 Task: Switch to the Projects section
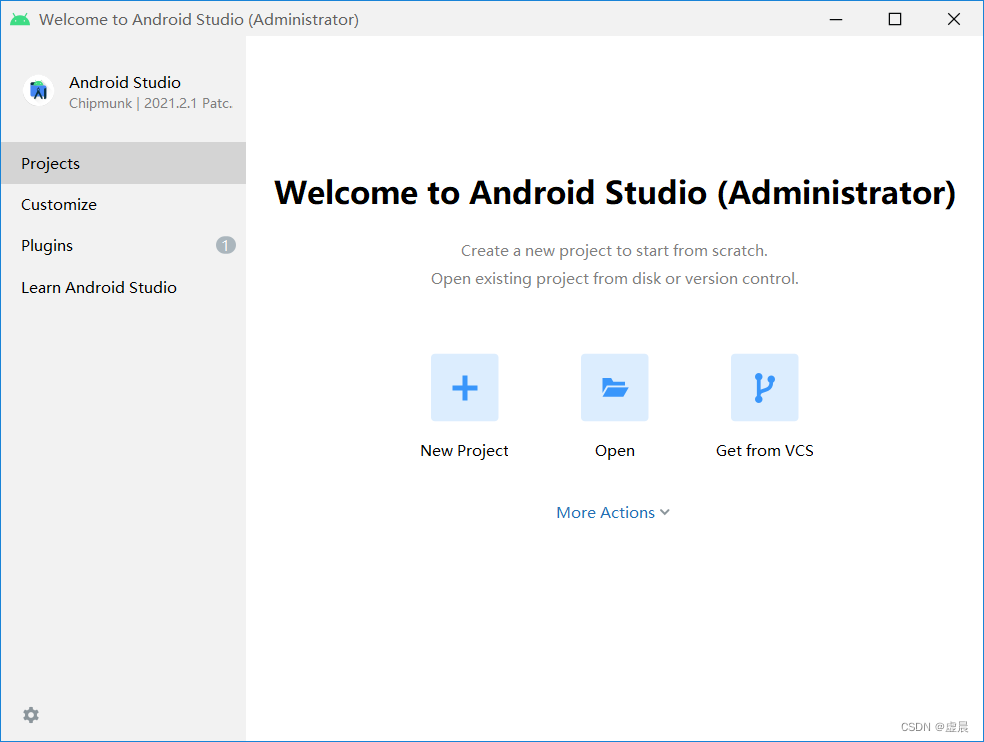[50, 163]
